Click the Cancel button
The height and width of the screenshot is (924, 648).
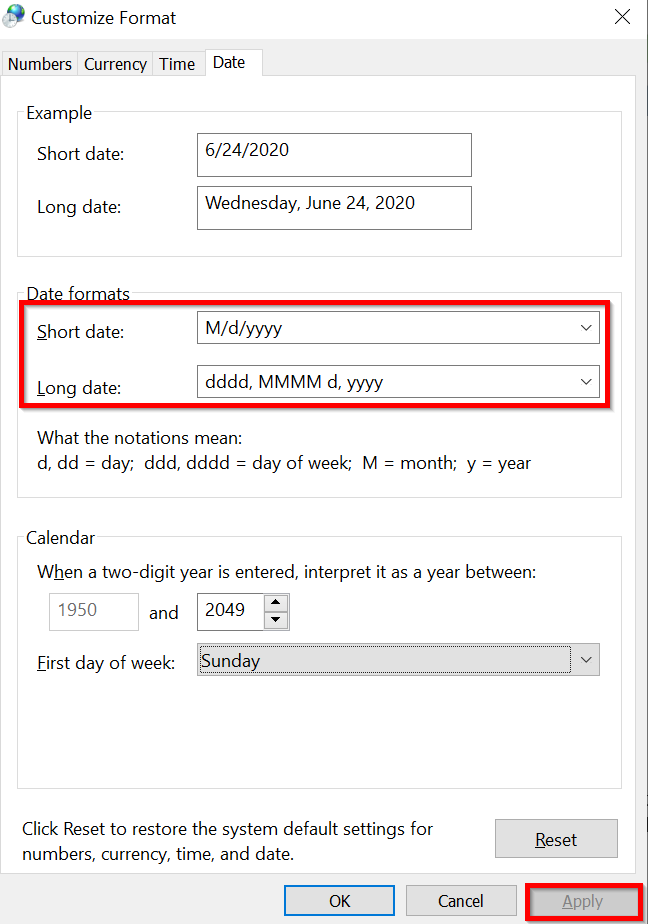(461, 901)
